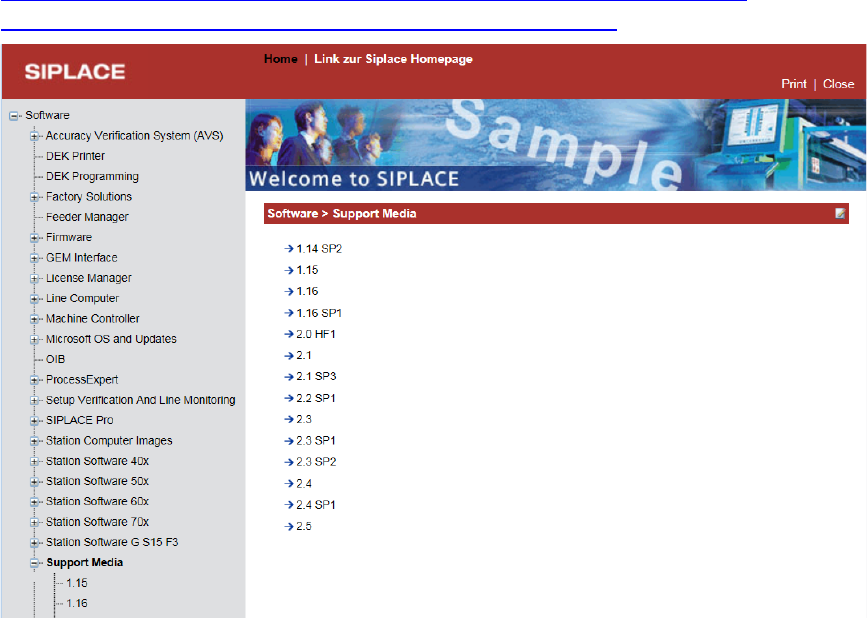Open the 2.3 SP1 link
The height and width of the screenshot is (618, 867).
tap(316, 441)
